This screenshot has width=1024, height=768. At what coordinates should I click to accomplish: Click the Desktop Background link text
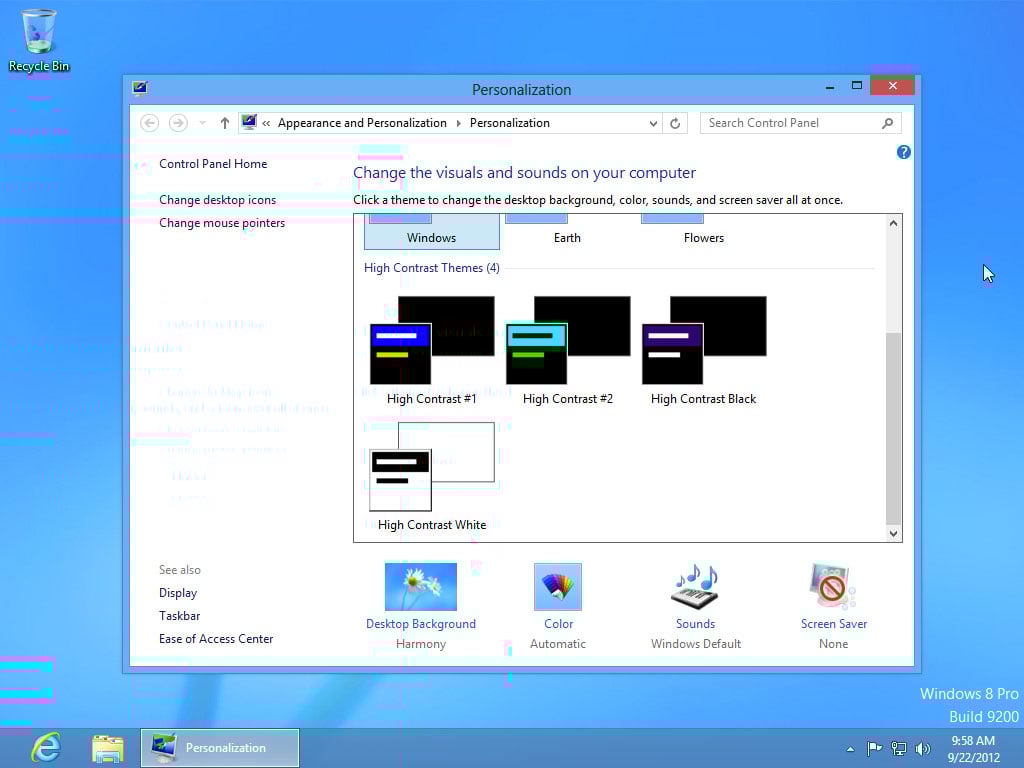click(x=421, y=624)
